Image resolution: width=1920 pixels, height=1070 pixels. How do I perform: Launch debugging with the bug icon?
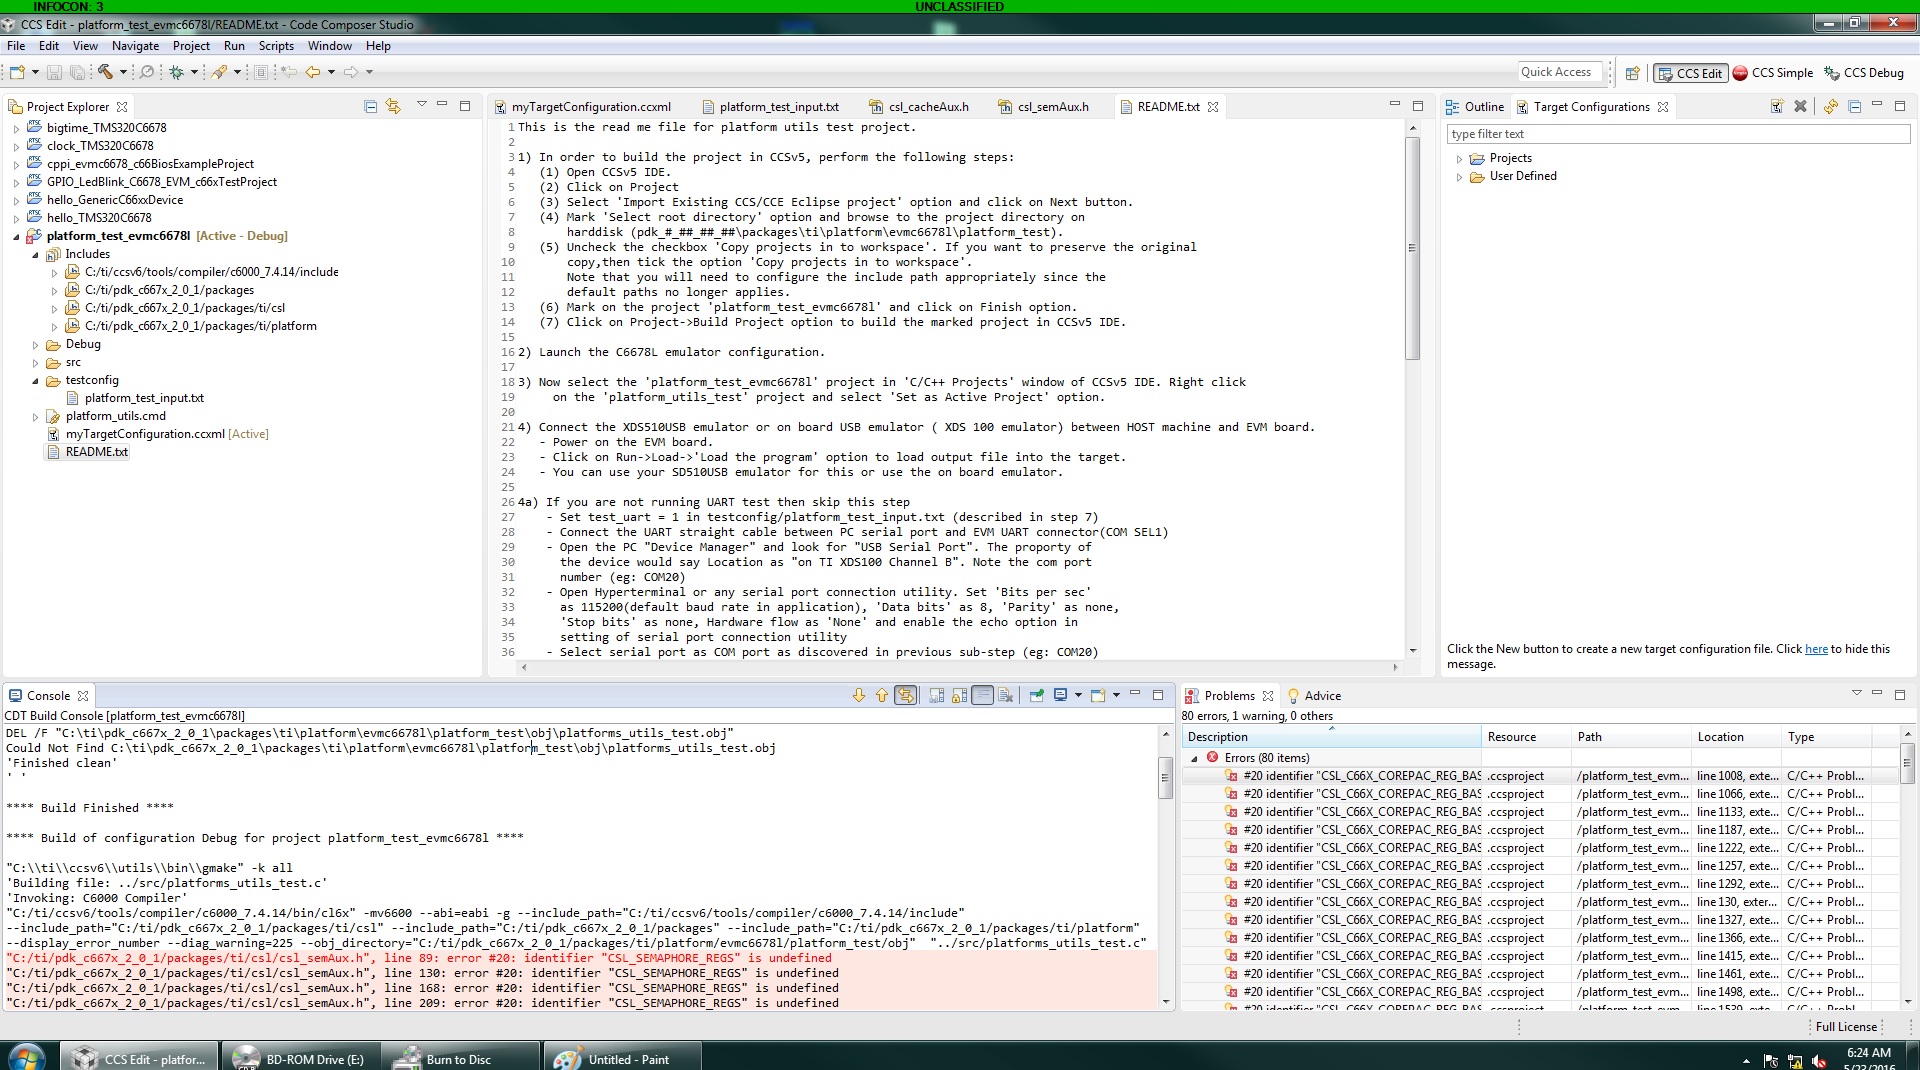coord(178,72)
